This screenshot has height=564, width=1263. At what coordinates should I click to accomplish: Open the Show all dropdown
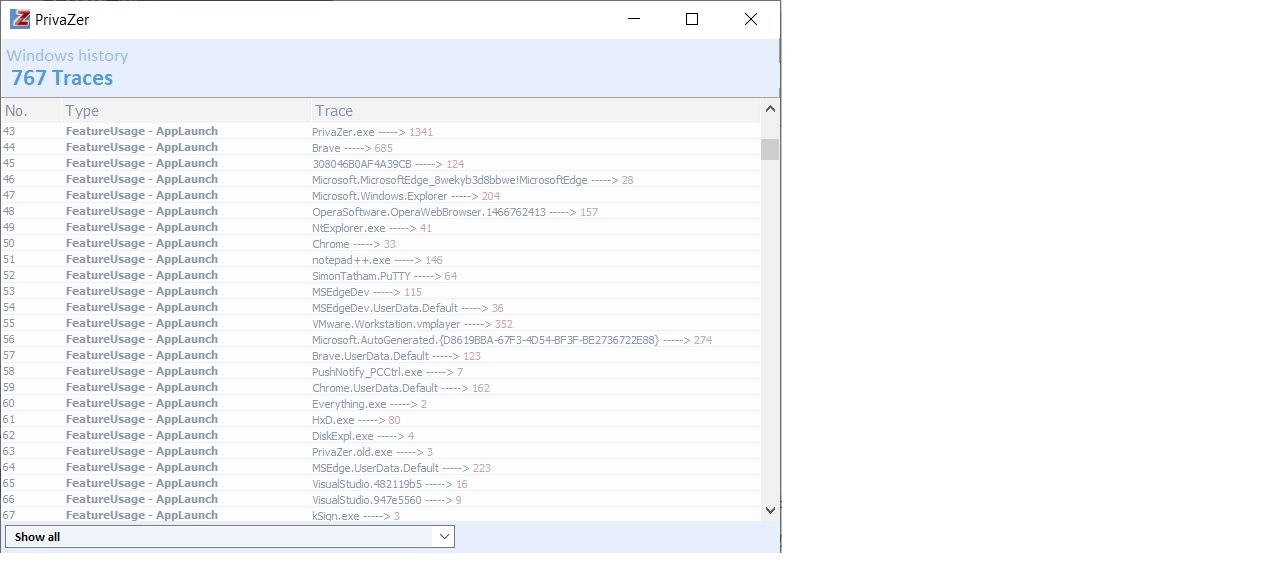pyautogui.click(x=230, y=537)
